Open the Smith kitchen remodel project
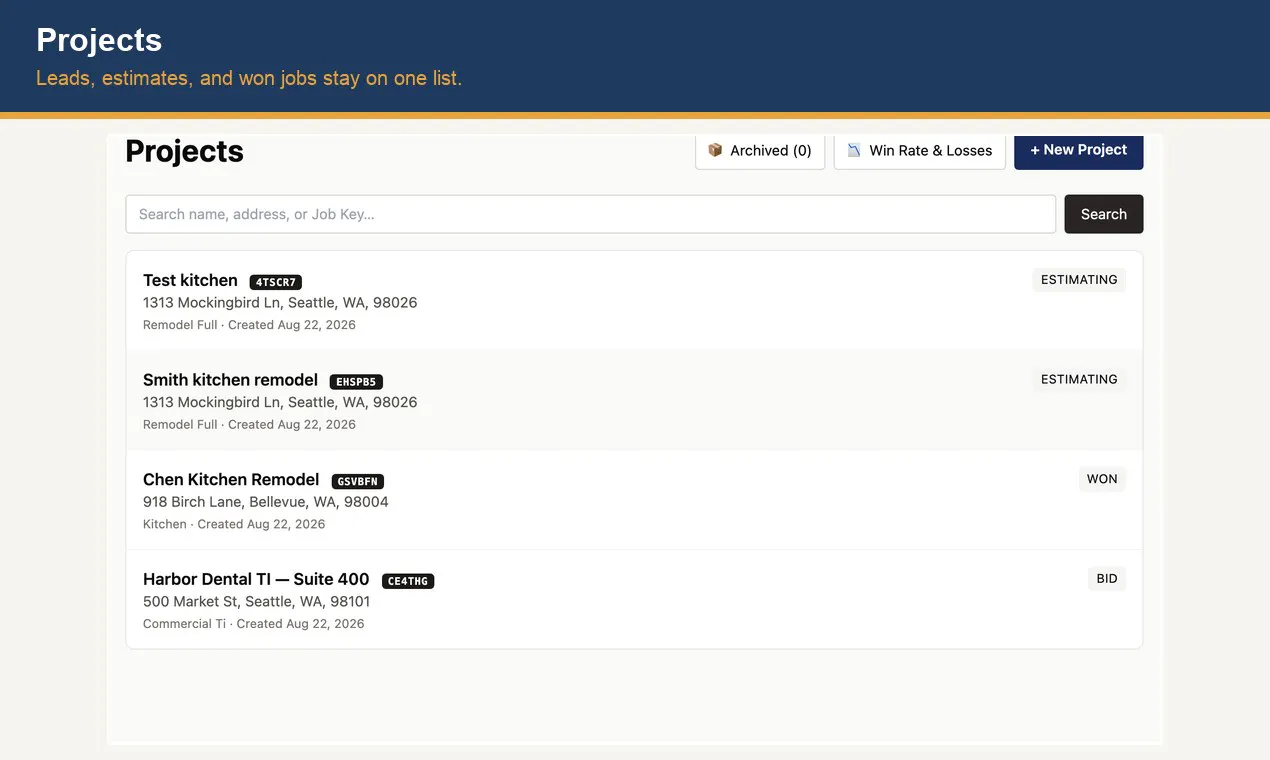1270x760 pixels. pyautogui.click(x=634, y=400)
